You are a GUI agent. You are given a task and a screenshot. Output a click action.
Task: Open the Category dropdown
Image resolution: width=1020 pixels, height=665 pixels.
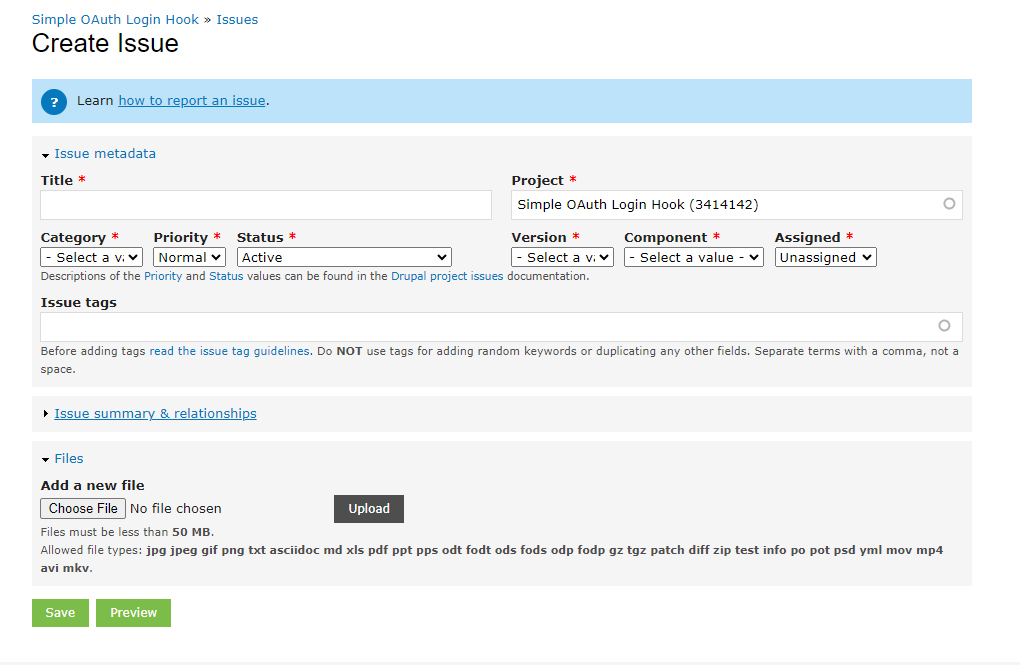[91, 257]
